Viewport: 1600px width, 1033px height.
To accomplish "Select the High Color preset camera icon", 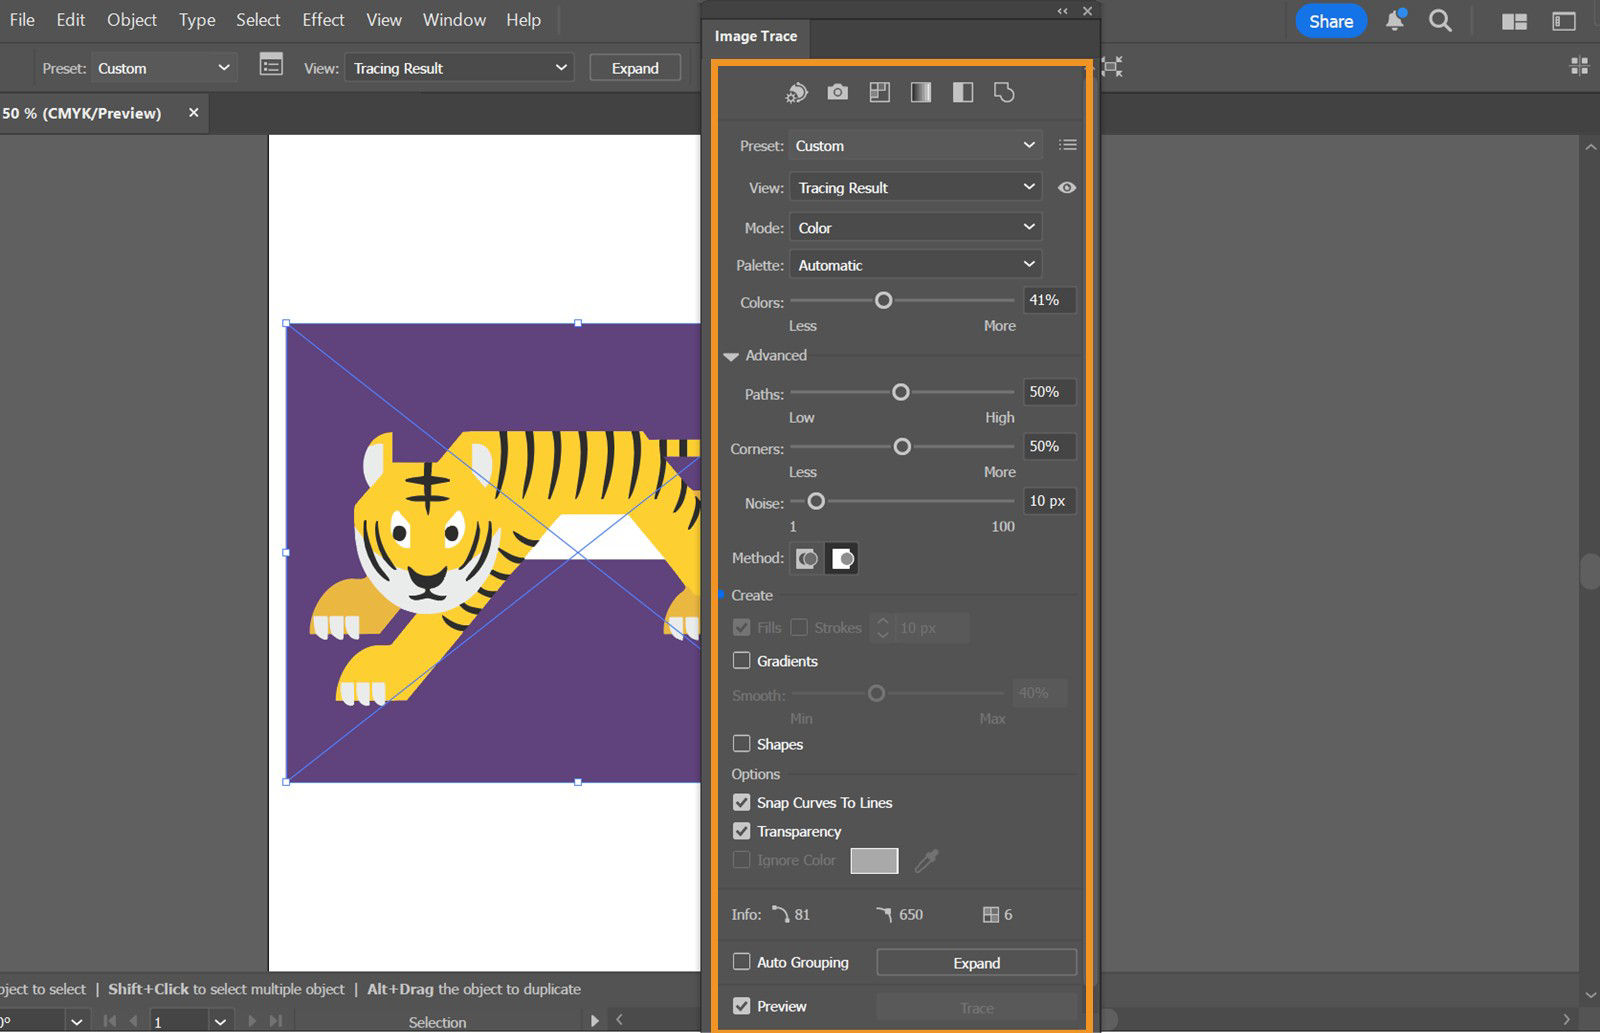I will click(837, 92).
